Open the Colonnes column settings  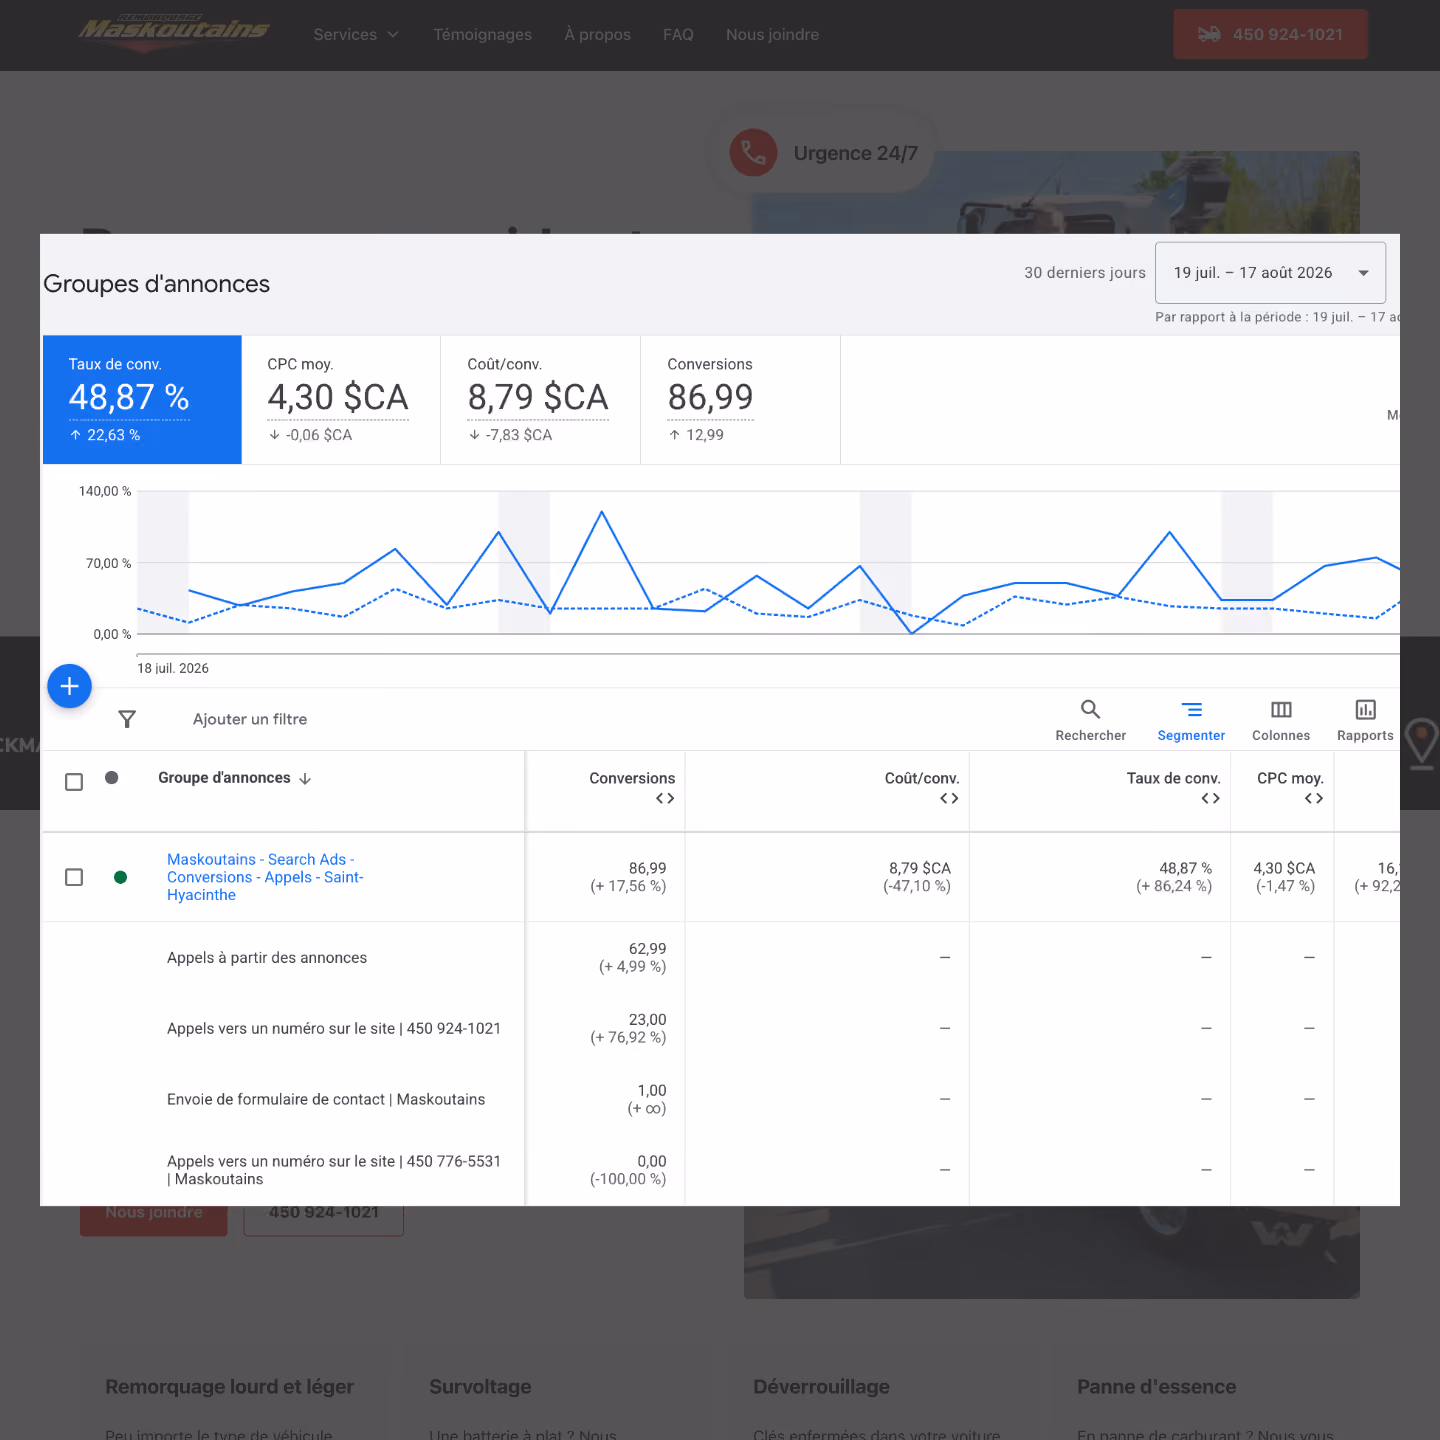[1281, 720]
